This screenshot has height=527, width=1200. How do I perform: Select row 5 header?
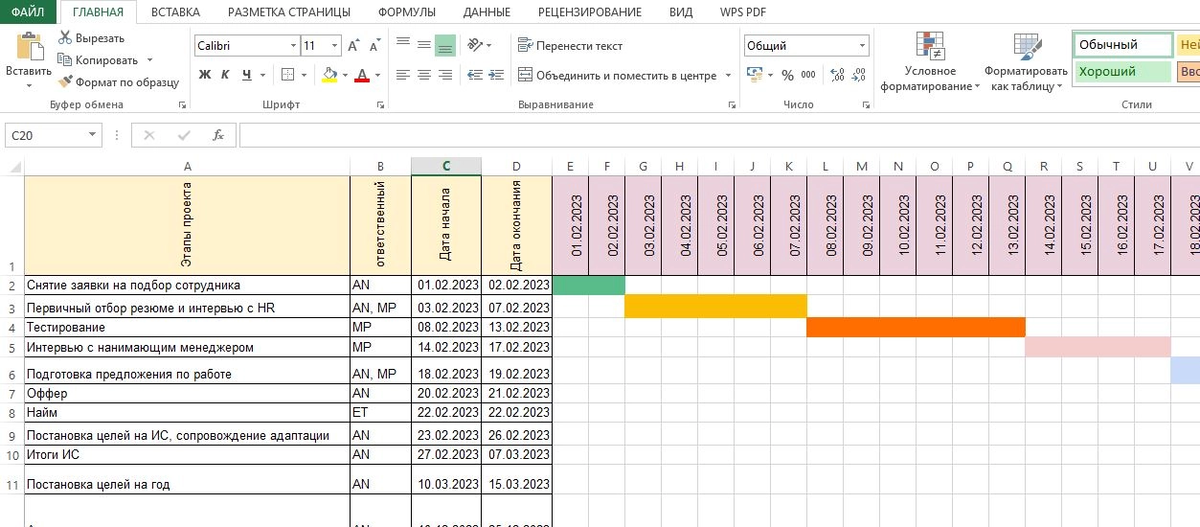pos(12,348)
